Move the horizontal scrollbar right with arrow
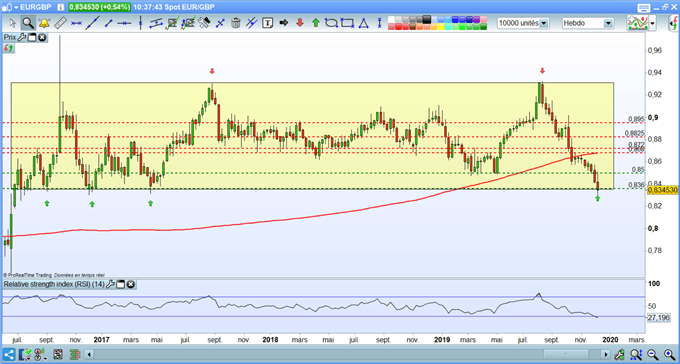This screenshot has height=364, width=680. 606,355
